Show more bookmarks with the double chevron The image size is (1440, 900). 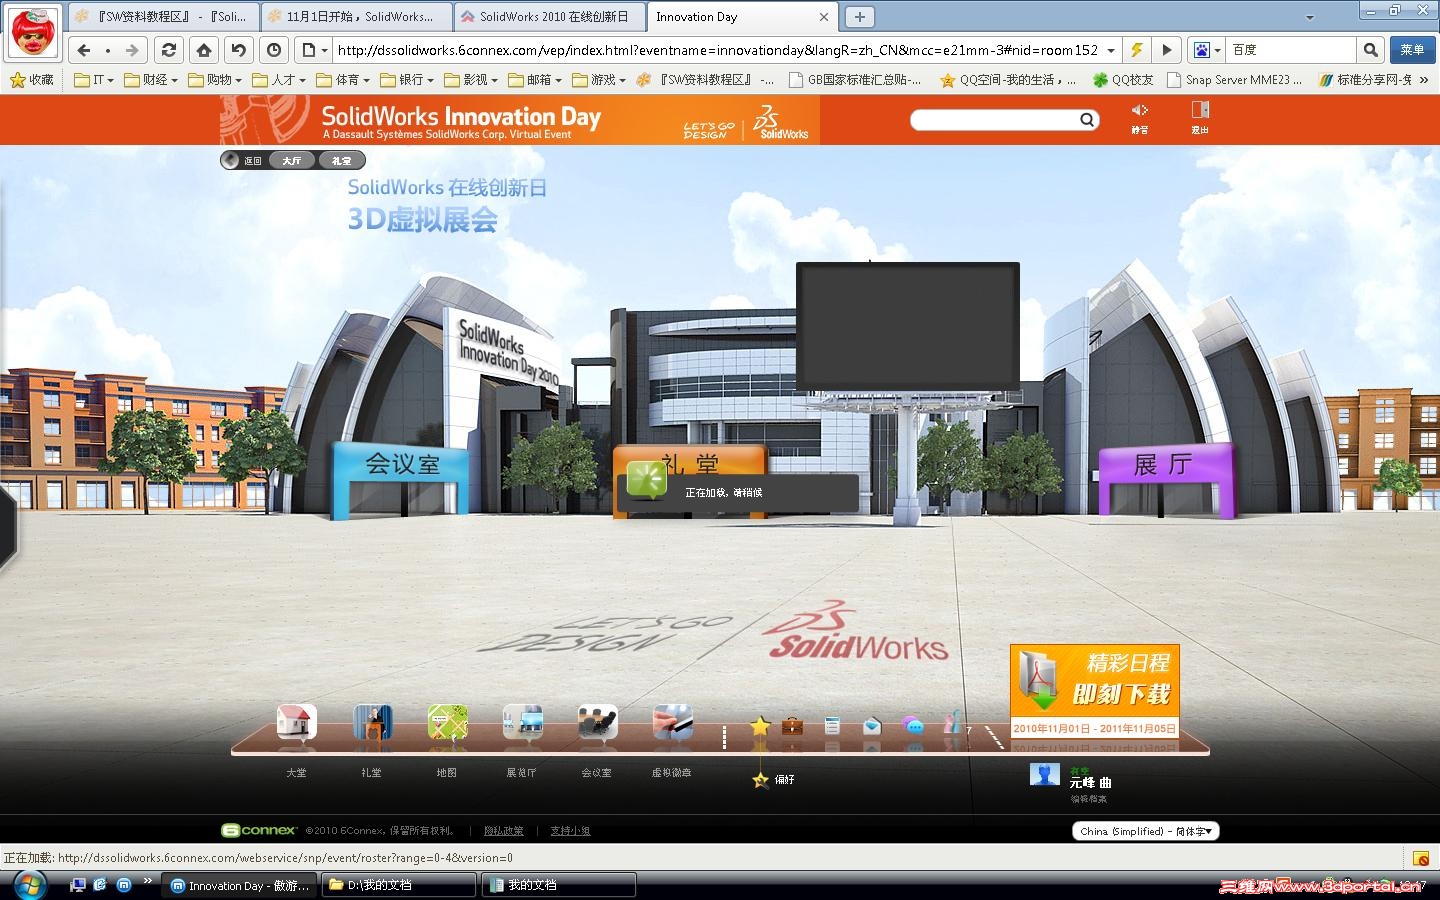click(x=1423, y=80)
